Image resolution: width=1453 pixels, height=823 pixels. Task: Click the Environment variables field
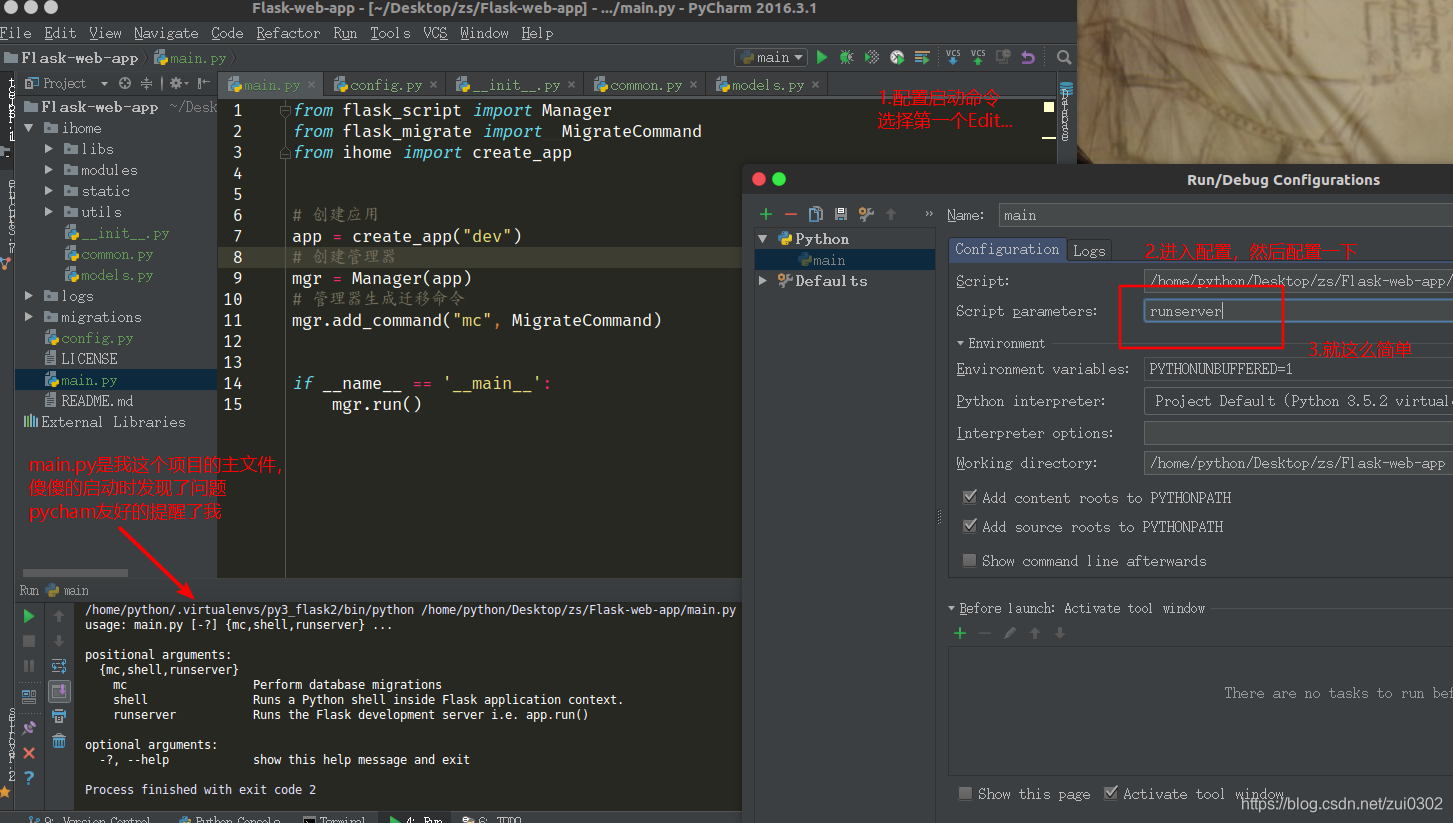point(1298,369)
